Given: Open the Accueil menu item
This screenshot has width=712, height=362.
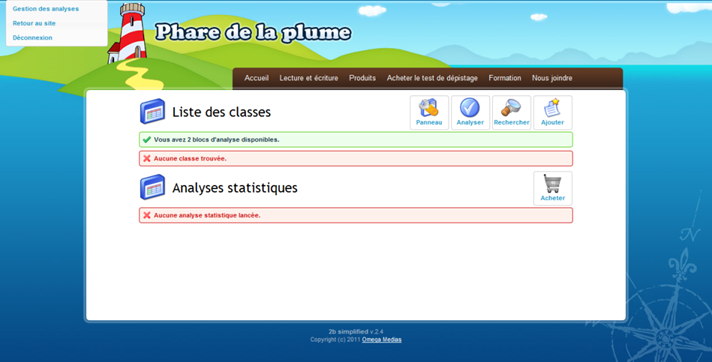Looking at the screenshot, I should 257,78.
